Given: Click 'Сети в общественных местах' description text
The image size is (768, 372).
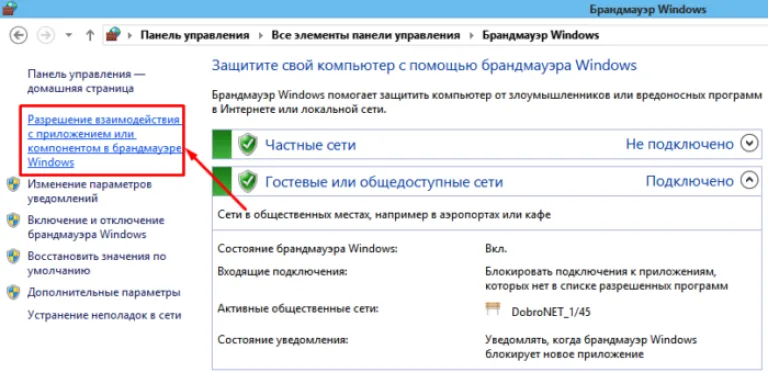Looking at the screenshot, I should [x=384, y=214].
